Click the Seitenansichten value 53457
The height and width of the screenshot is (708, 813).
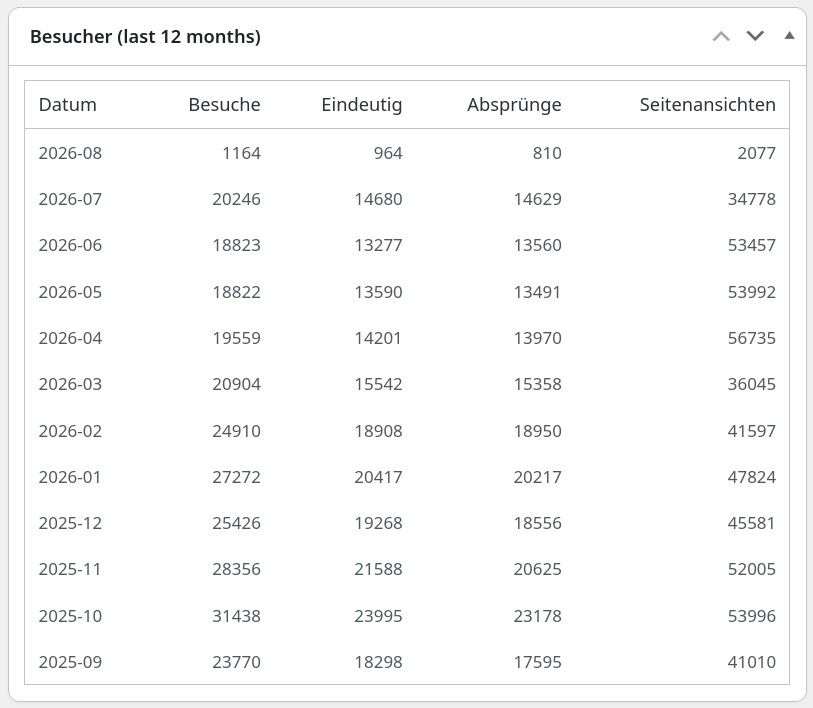click(x=752, y=245)
